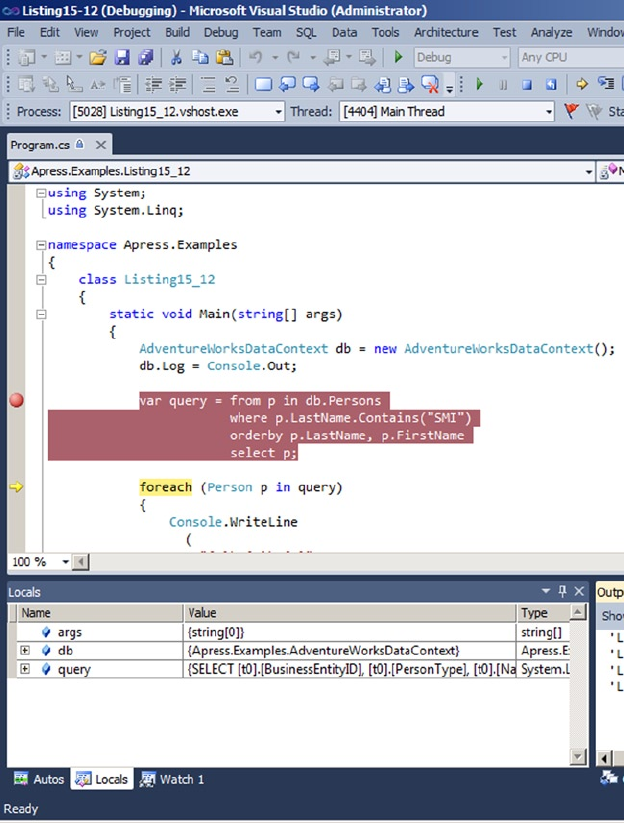Close the Program.cs editor tab
Viewport: 624px width, 823px height.
pyautogui.click(x=101, y=145)
